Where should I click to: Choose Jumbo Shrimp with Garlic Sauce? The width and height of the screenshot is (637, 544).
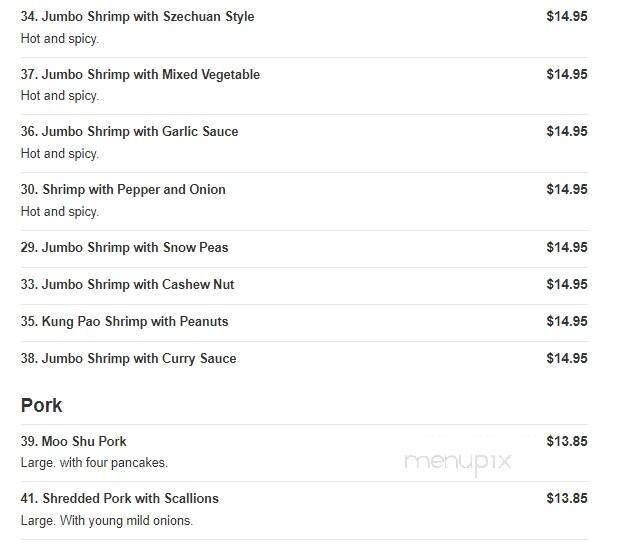coord(129,132)
